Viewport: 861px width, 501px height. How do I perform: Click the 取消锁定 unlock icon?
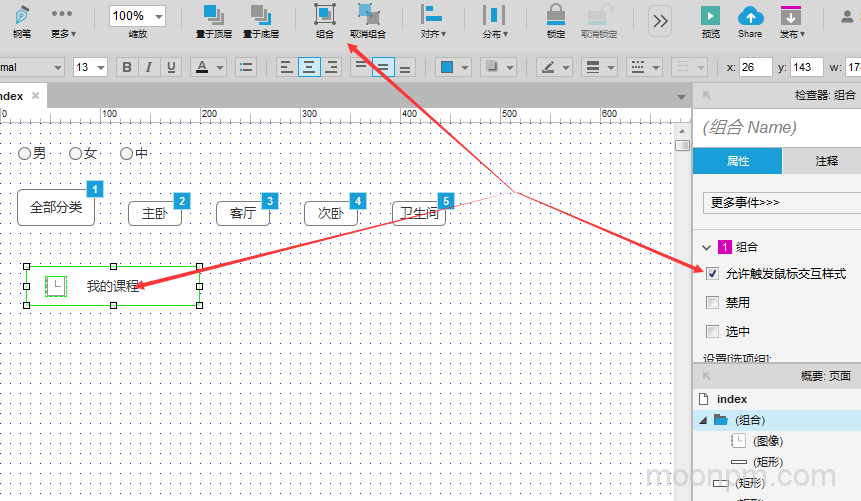tap(599, 15)
